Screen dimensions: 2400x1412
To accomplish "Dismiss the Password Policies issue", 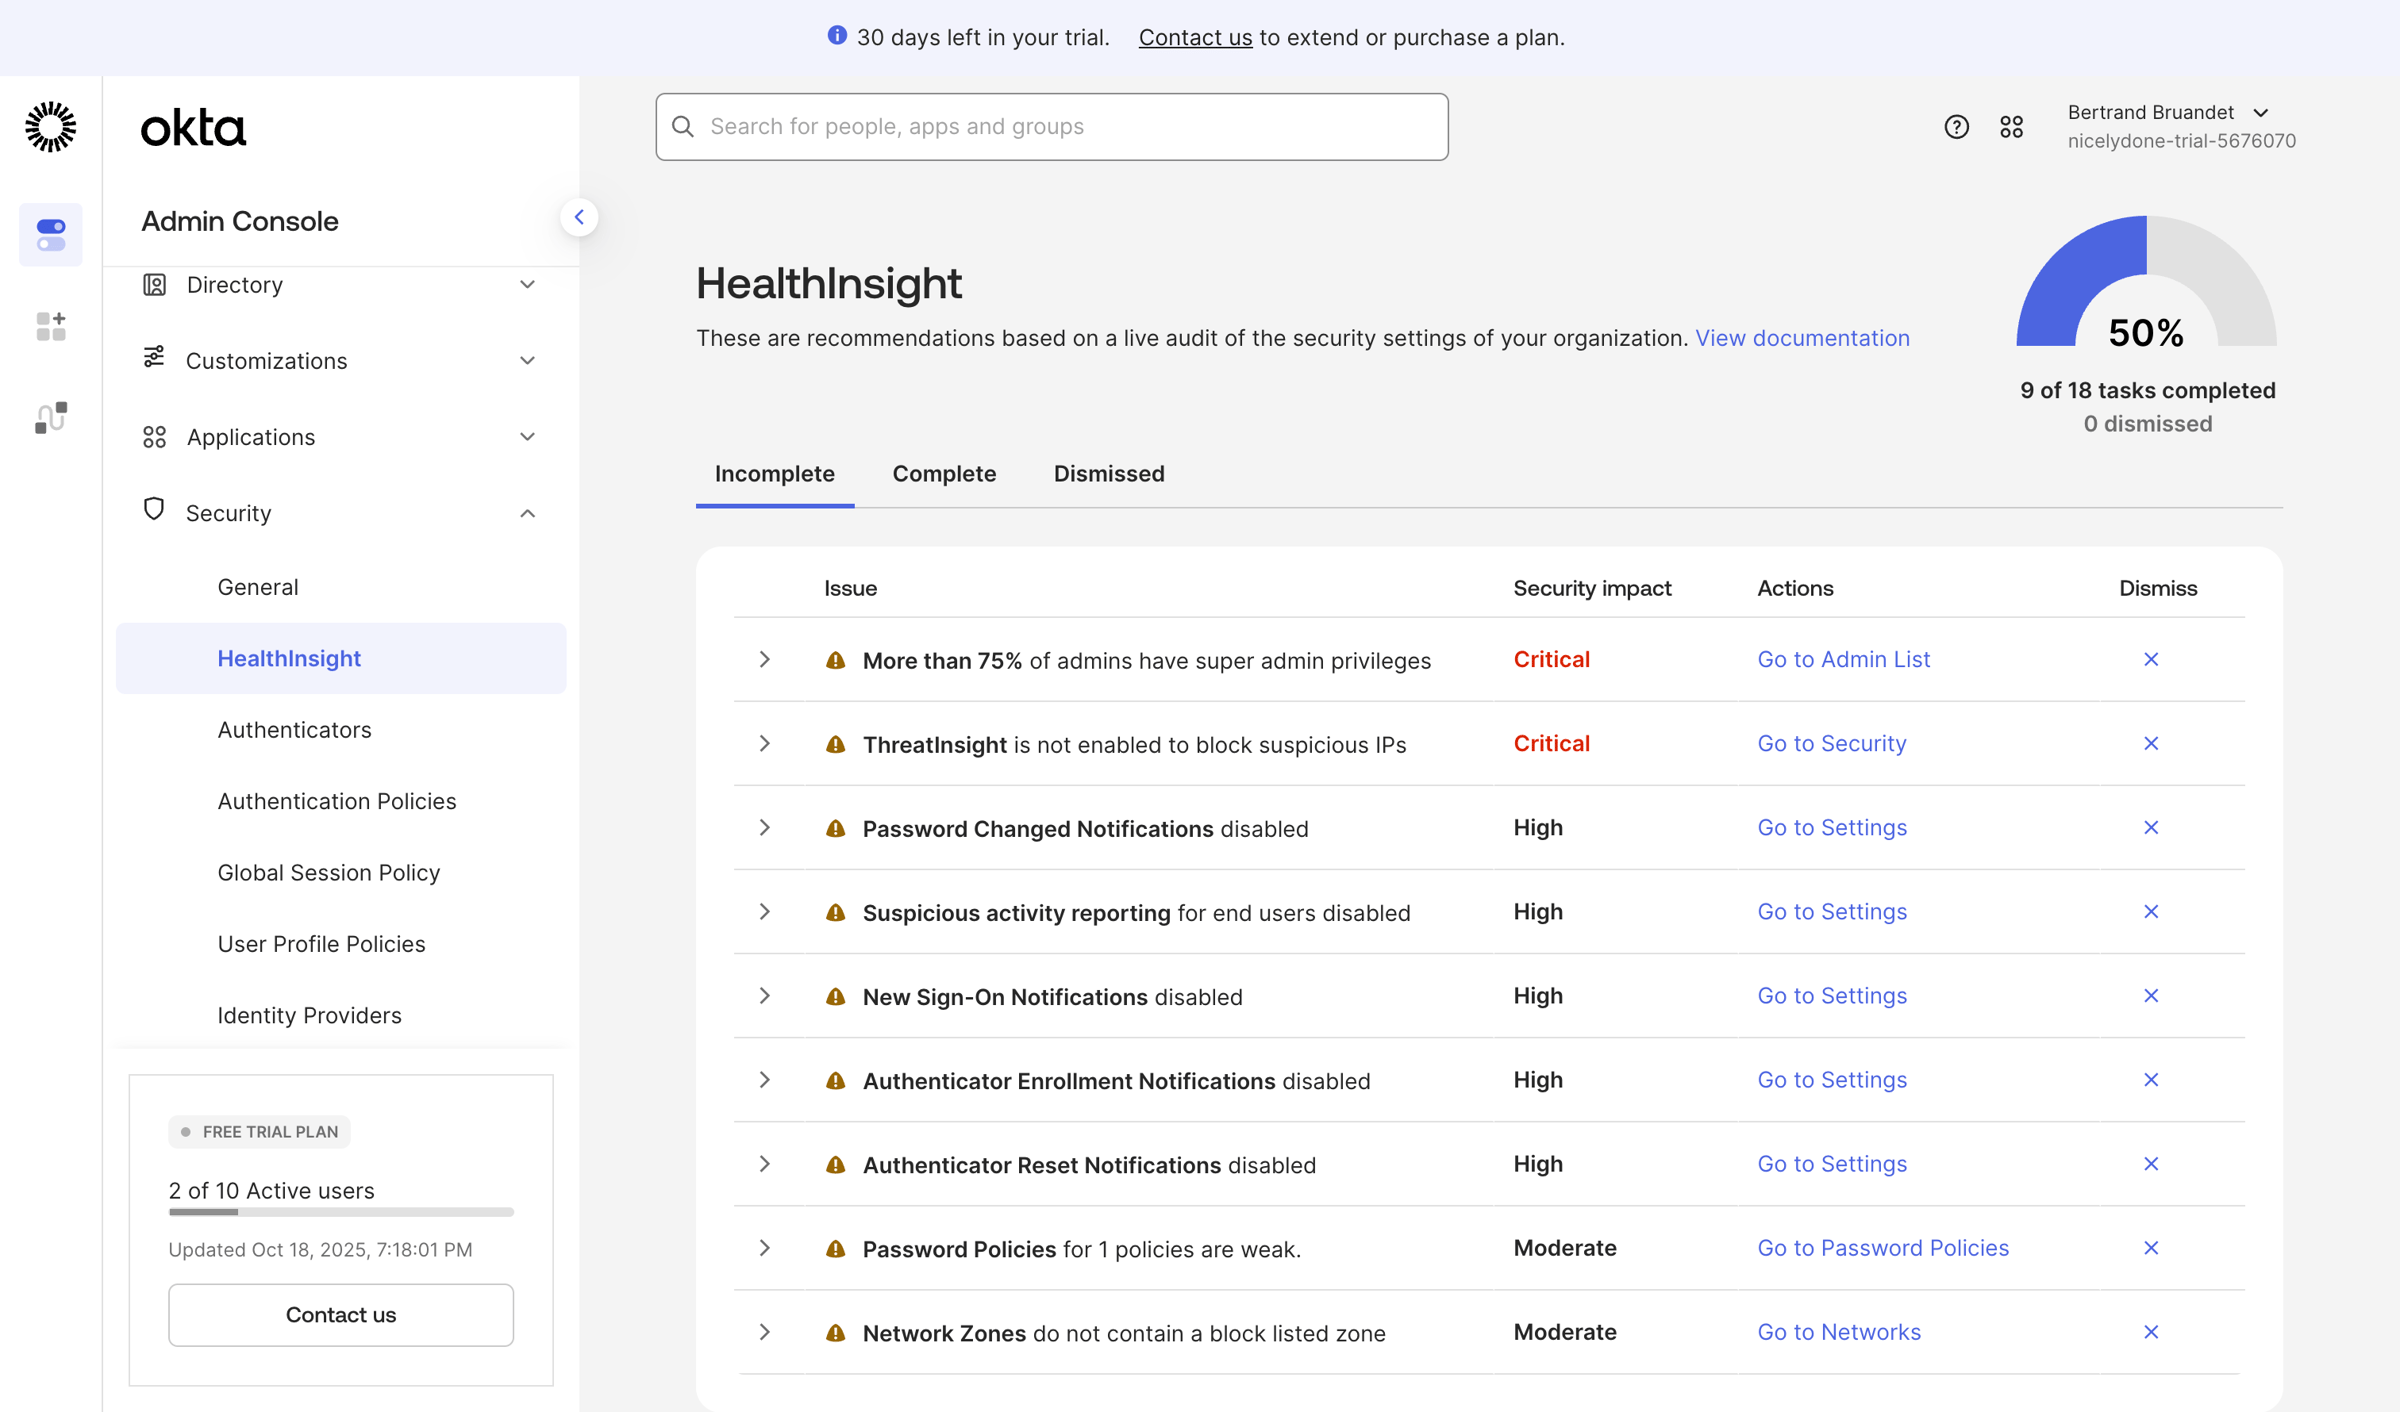I will pyautogui.click(x=2151, y=1248).
